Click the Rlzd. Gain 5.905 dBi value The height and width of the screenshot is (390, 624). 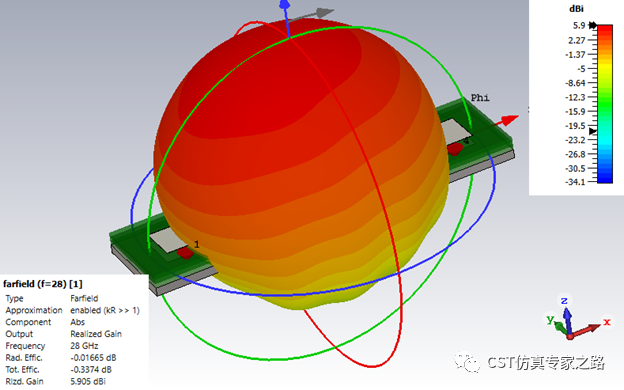88,381
